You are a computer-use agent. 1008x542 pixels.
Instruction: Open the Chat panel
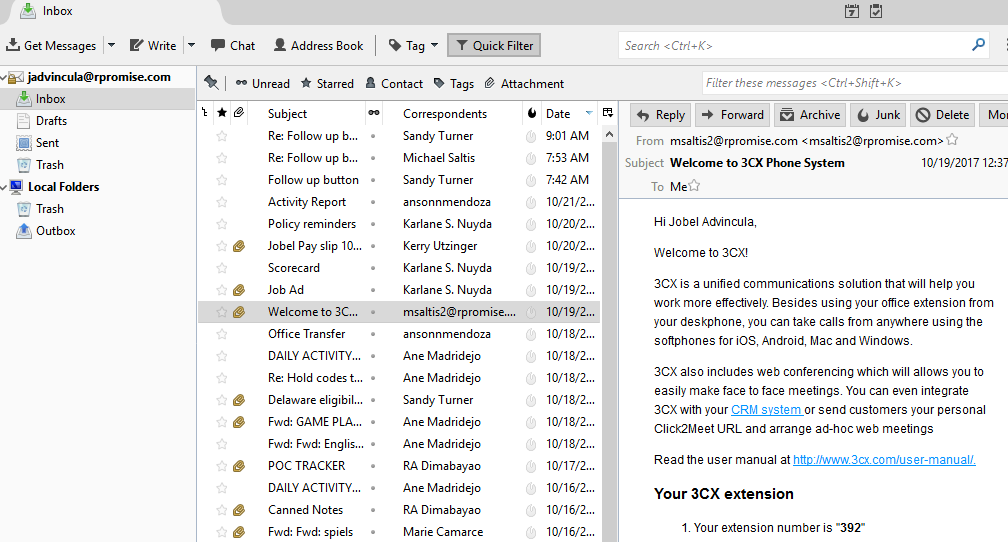[232, 45]
